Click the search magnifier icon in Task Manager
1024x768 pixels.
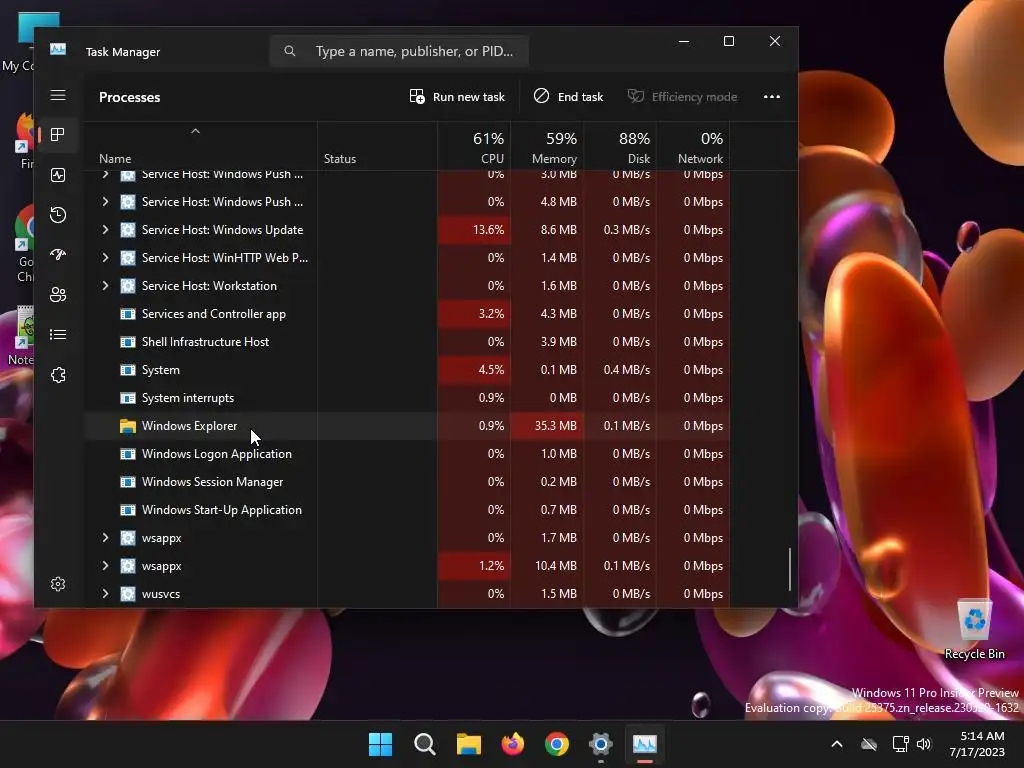click(290, 51)
